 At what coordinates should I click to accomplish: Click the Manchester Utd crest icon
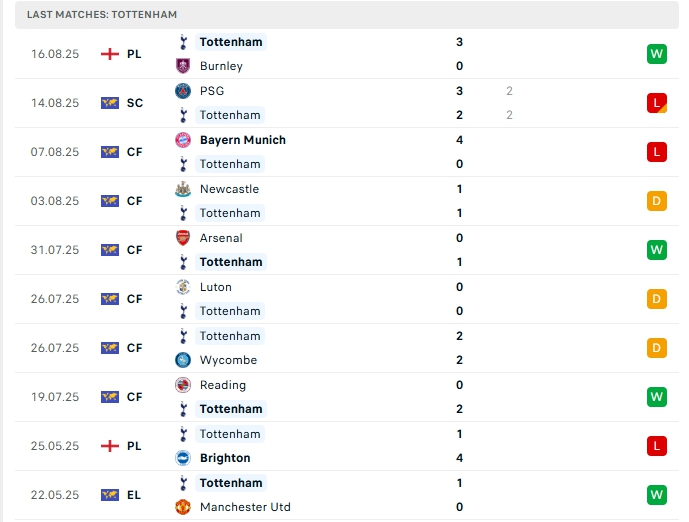(182, 507)
